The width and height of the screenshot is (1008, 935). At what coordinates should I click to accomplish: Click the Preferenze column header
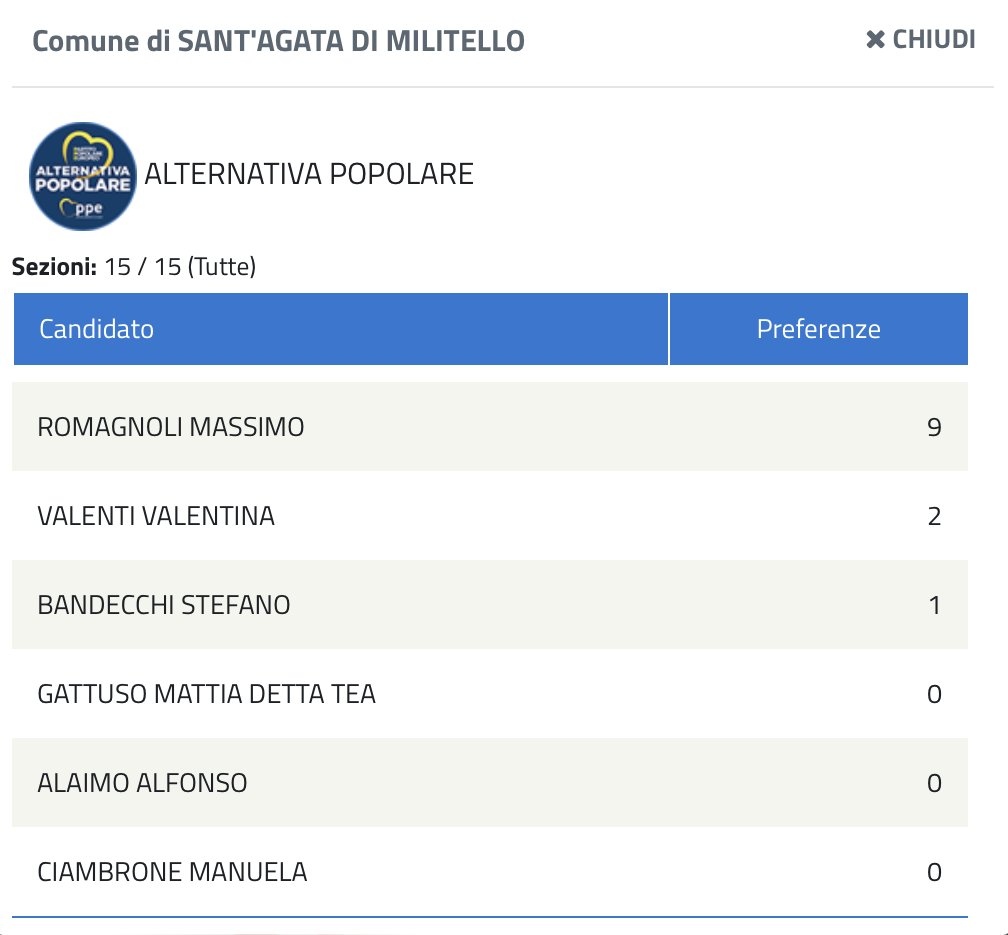click(x=818, y=329)
